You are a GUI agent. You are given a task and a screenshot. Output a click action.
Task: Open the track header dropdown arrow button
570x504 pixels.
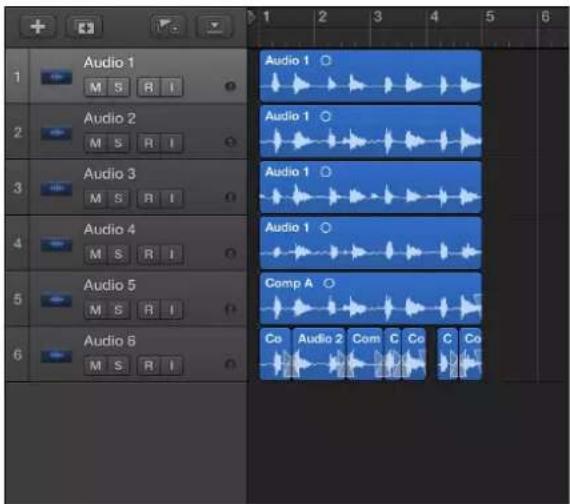click(214, 26)
